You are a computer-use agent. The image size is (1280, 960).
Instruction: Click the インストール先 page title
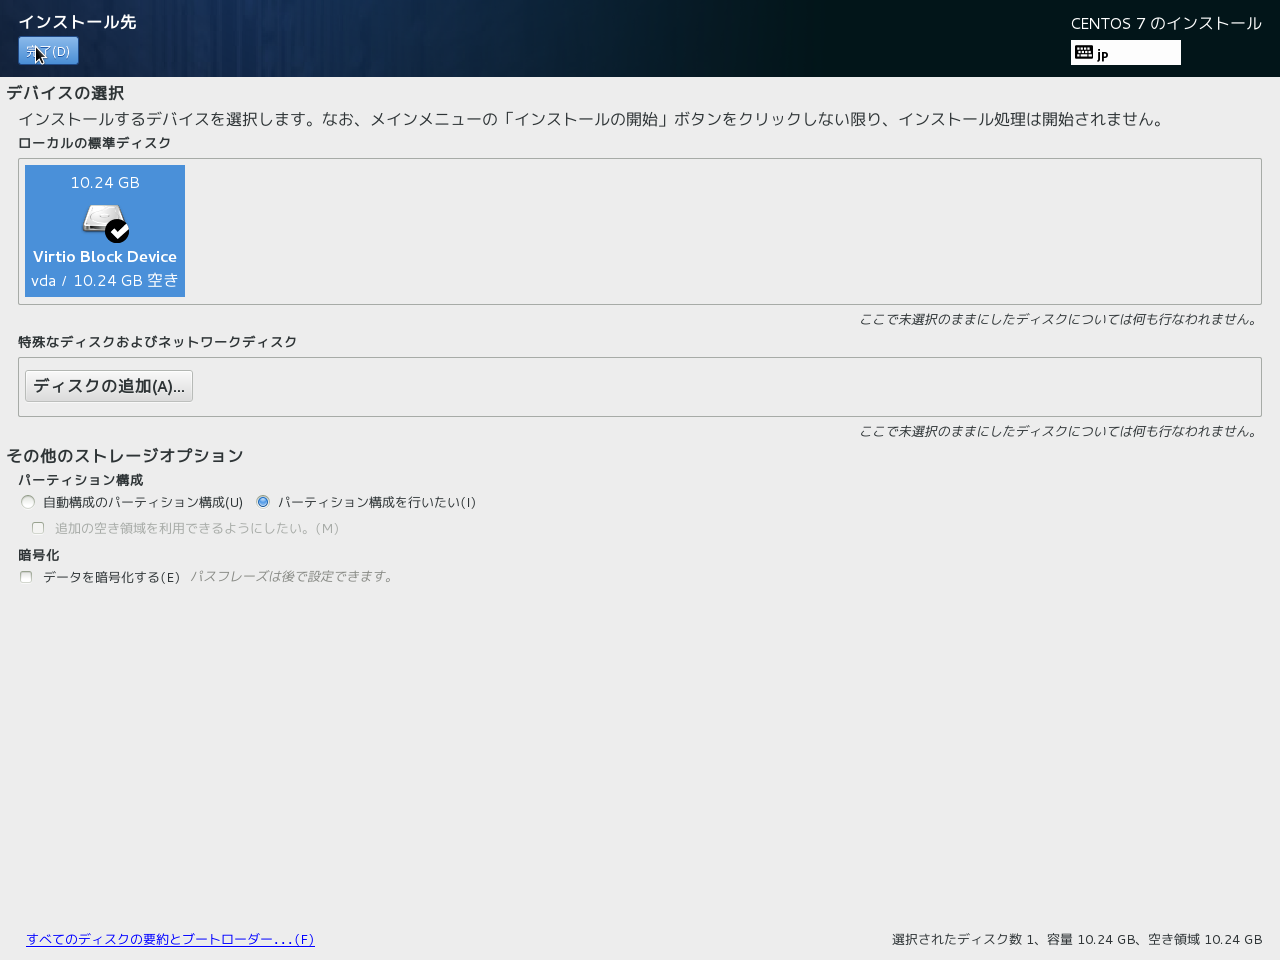coord(77,22)
